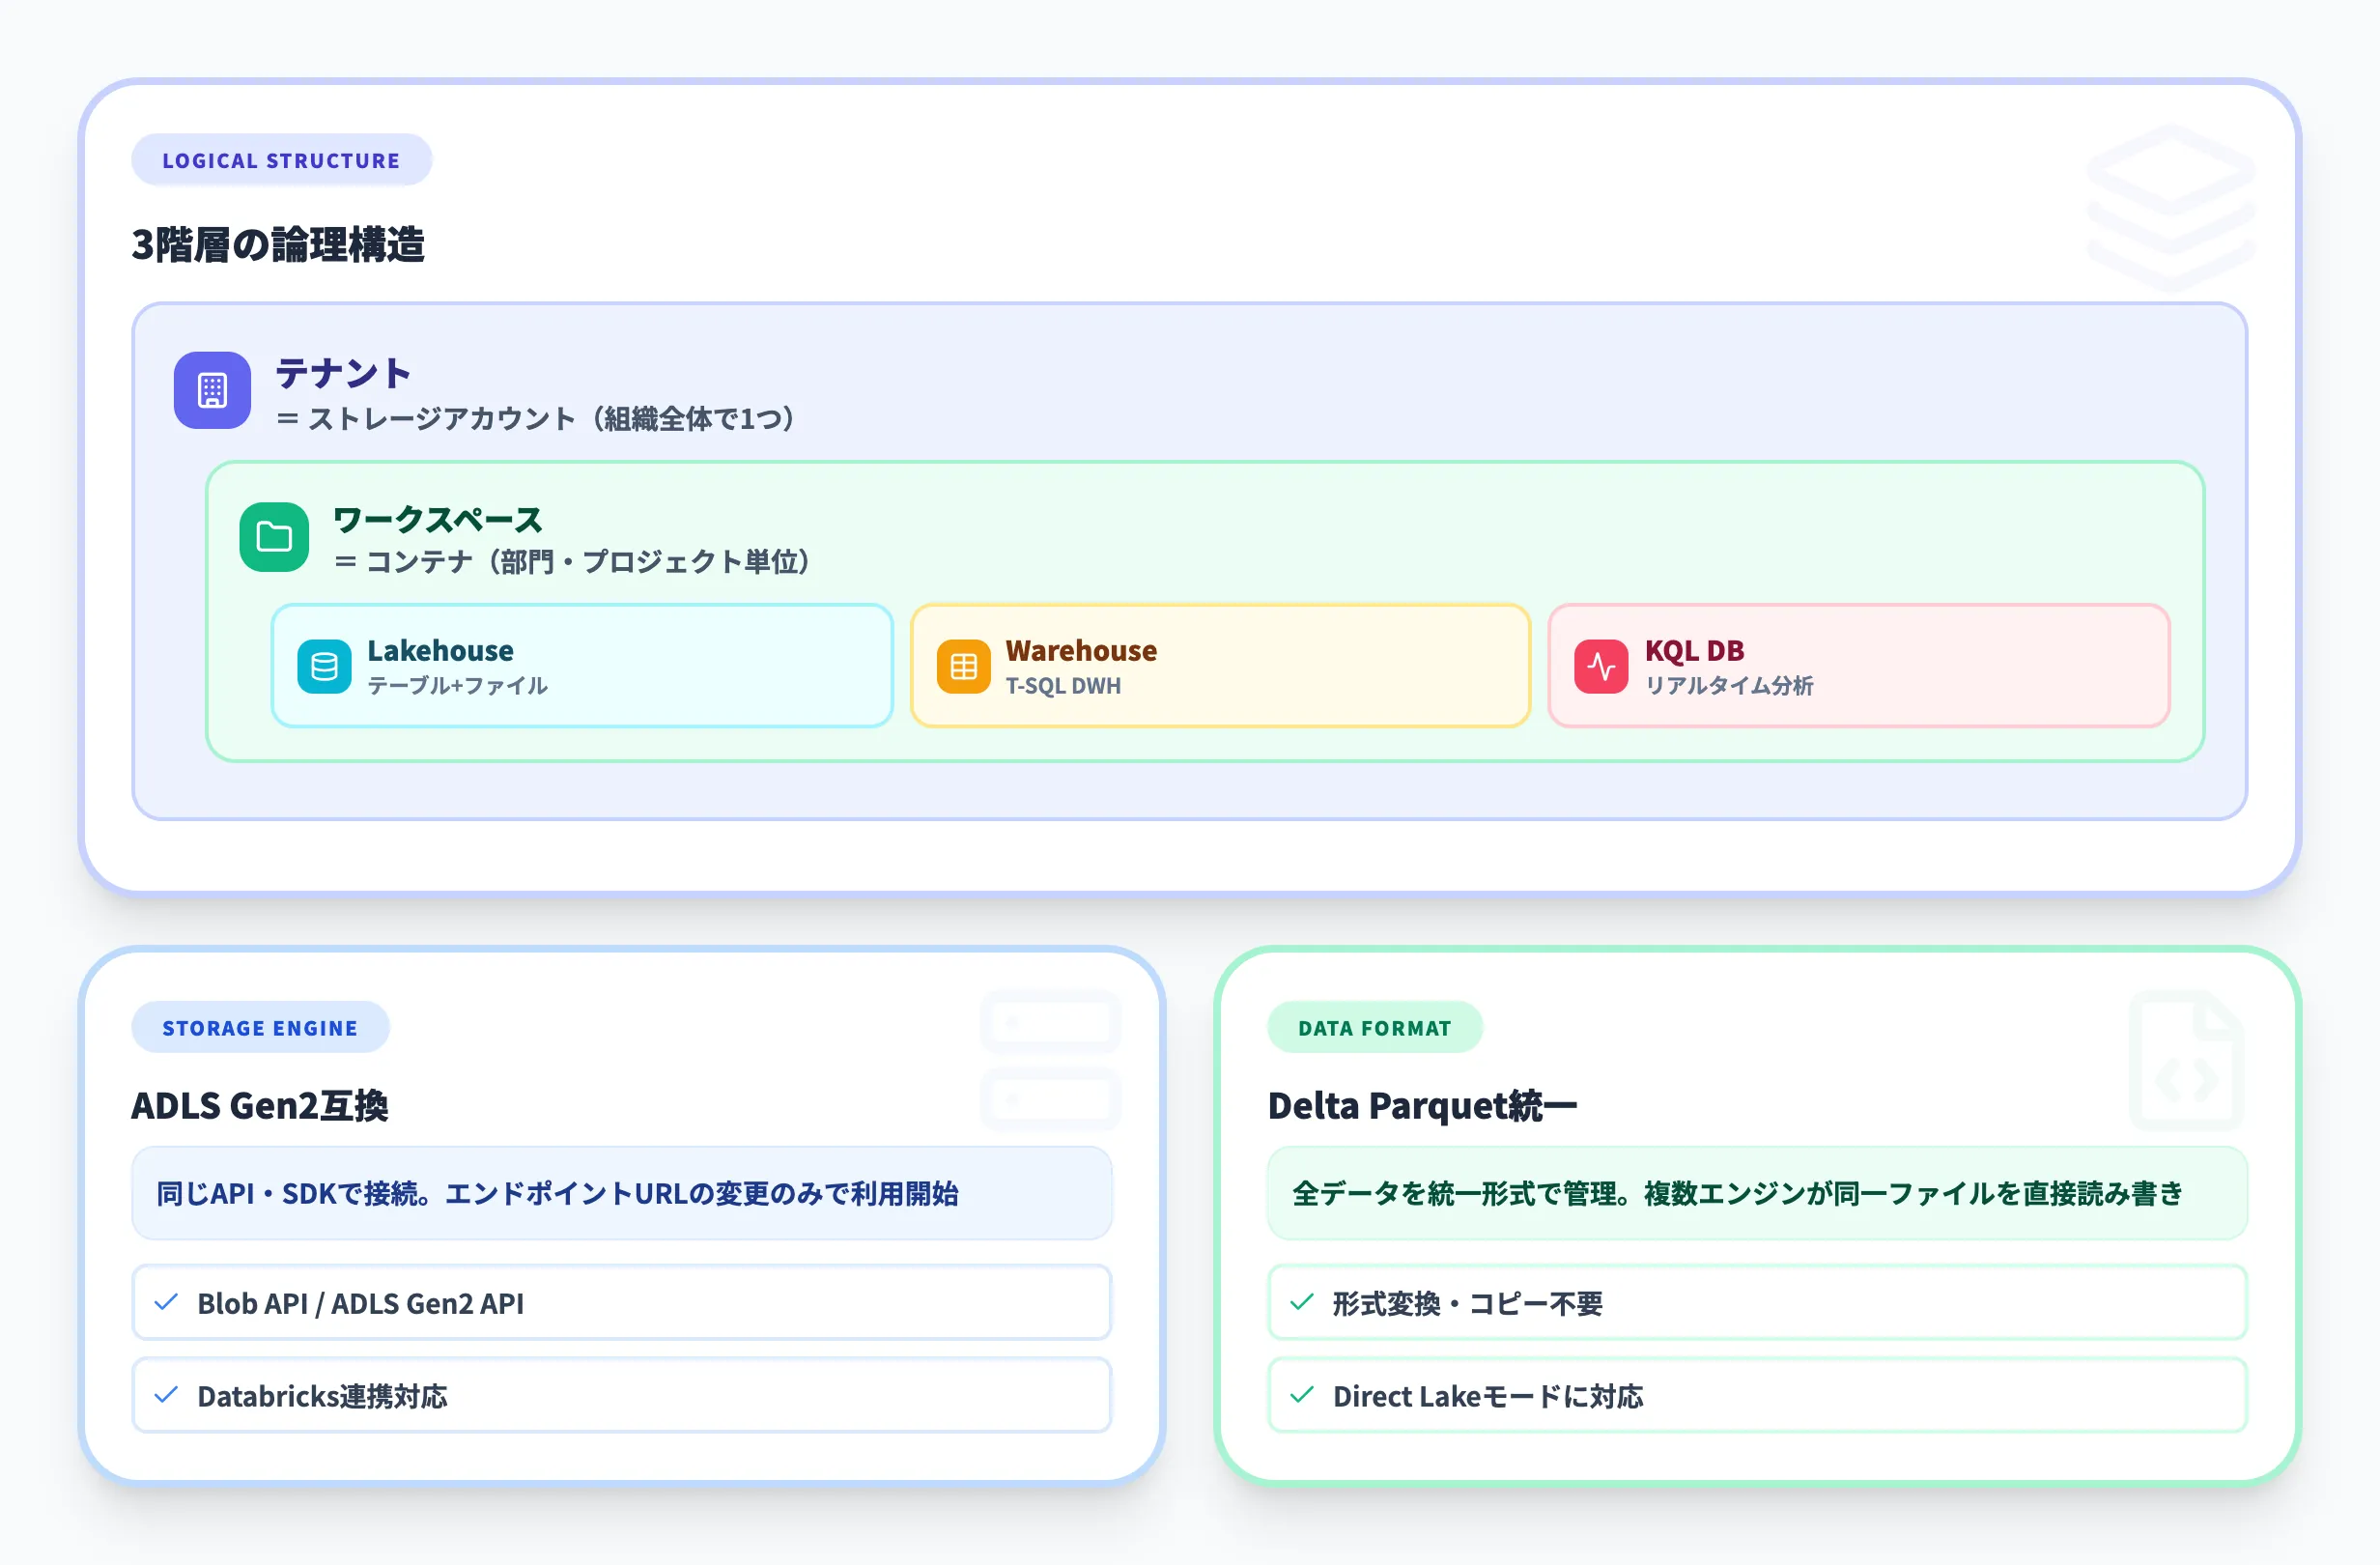Click the purple tenant building icon
Image resolution: width=2380 pixels, height=1565 pixels.
point(212,390)
